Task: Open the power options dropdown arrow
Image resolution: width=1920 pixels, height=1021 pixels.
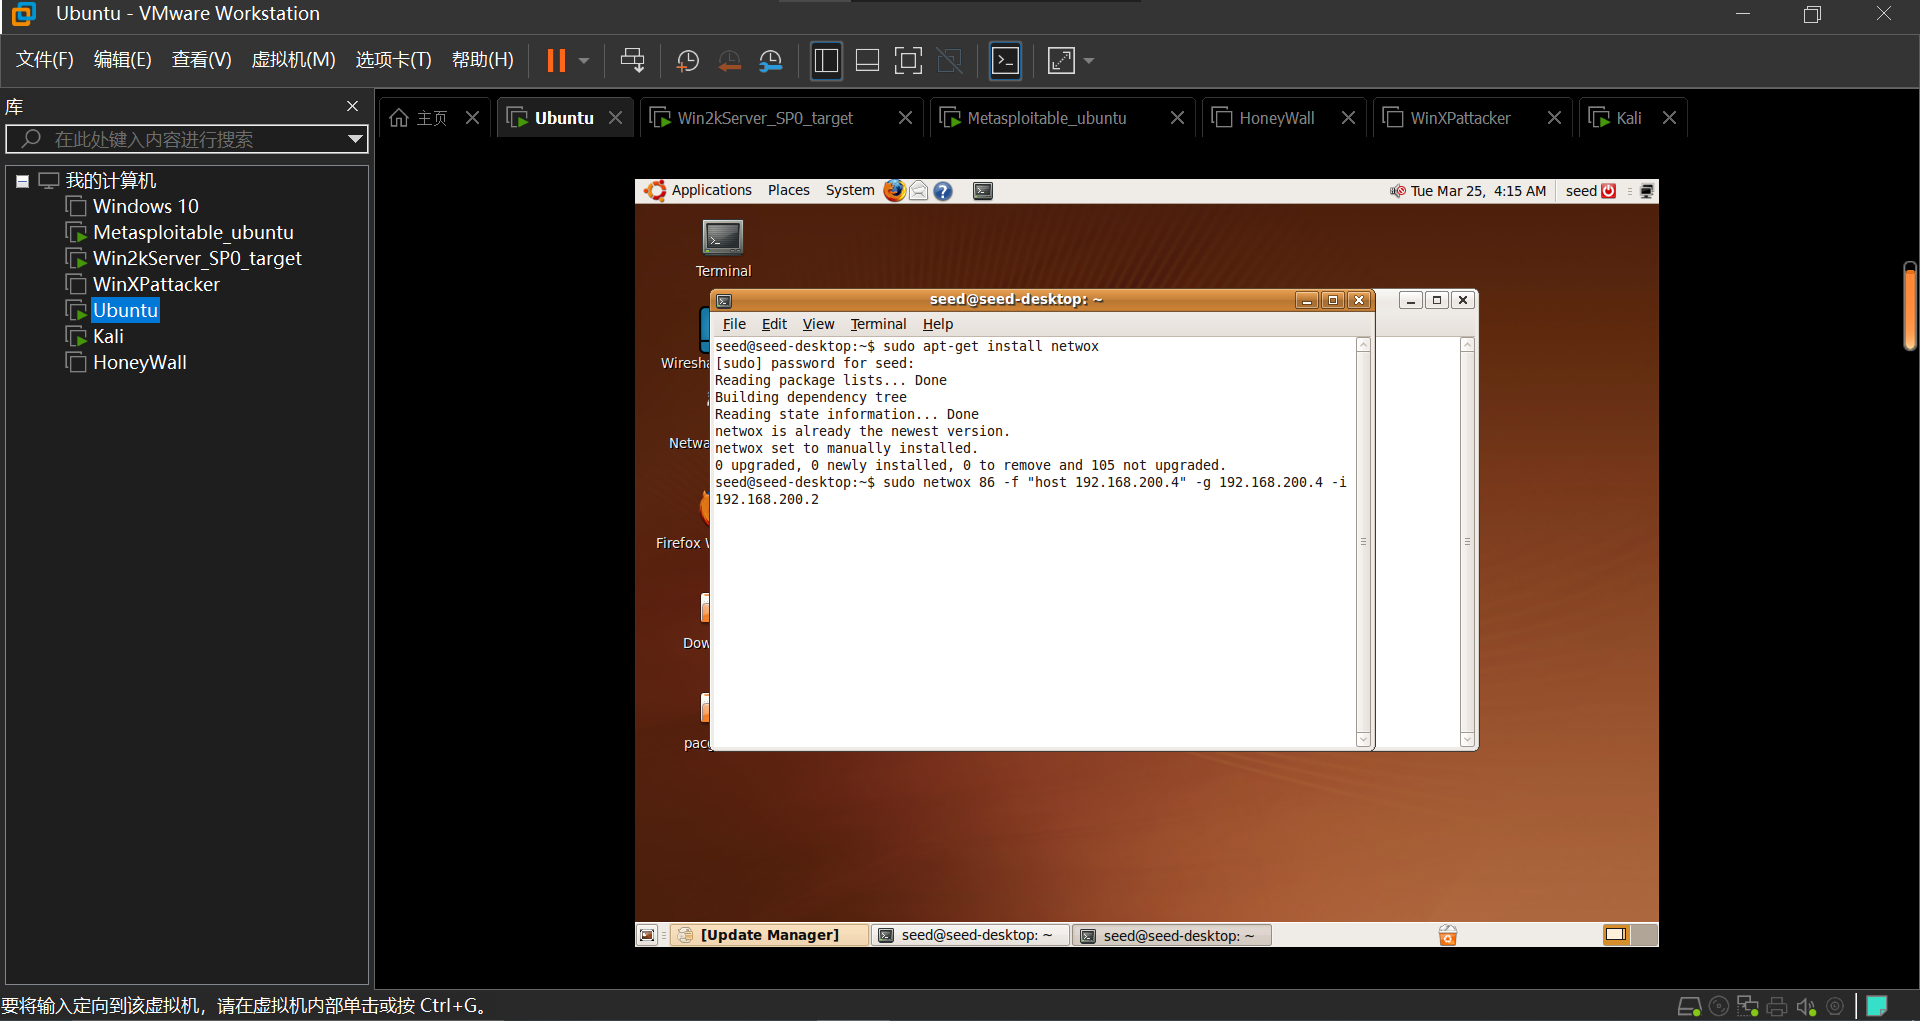Action: [x=584, y=61]
